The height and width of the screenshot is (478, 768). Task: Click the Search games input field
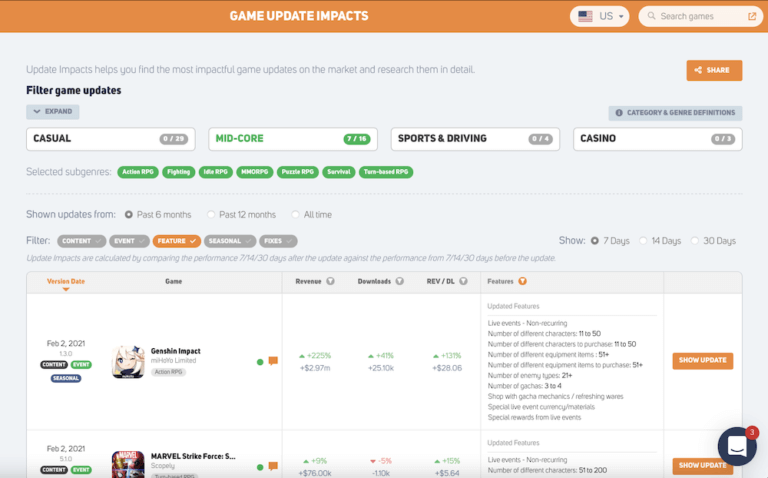pyautogui.click(x=700, y=16)
